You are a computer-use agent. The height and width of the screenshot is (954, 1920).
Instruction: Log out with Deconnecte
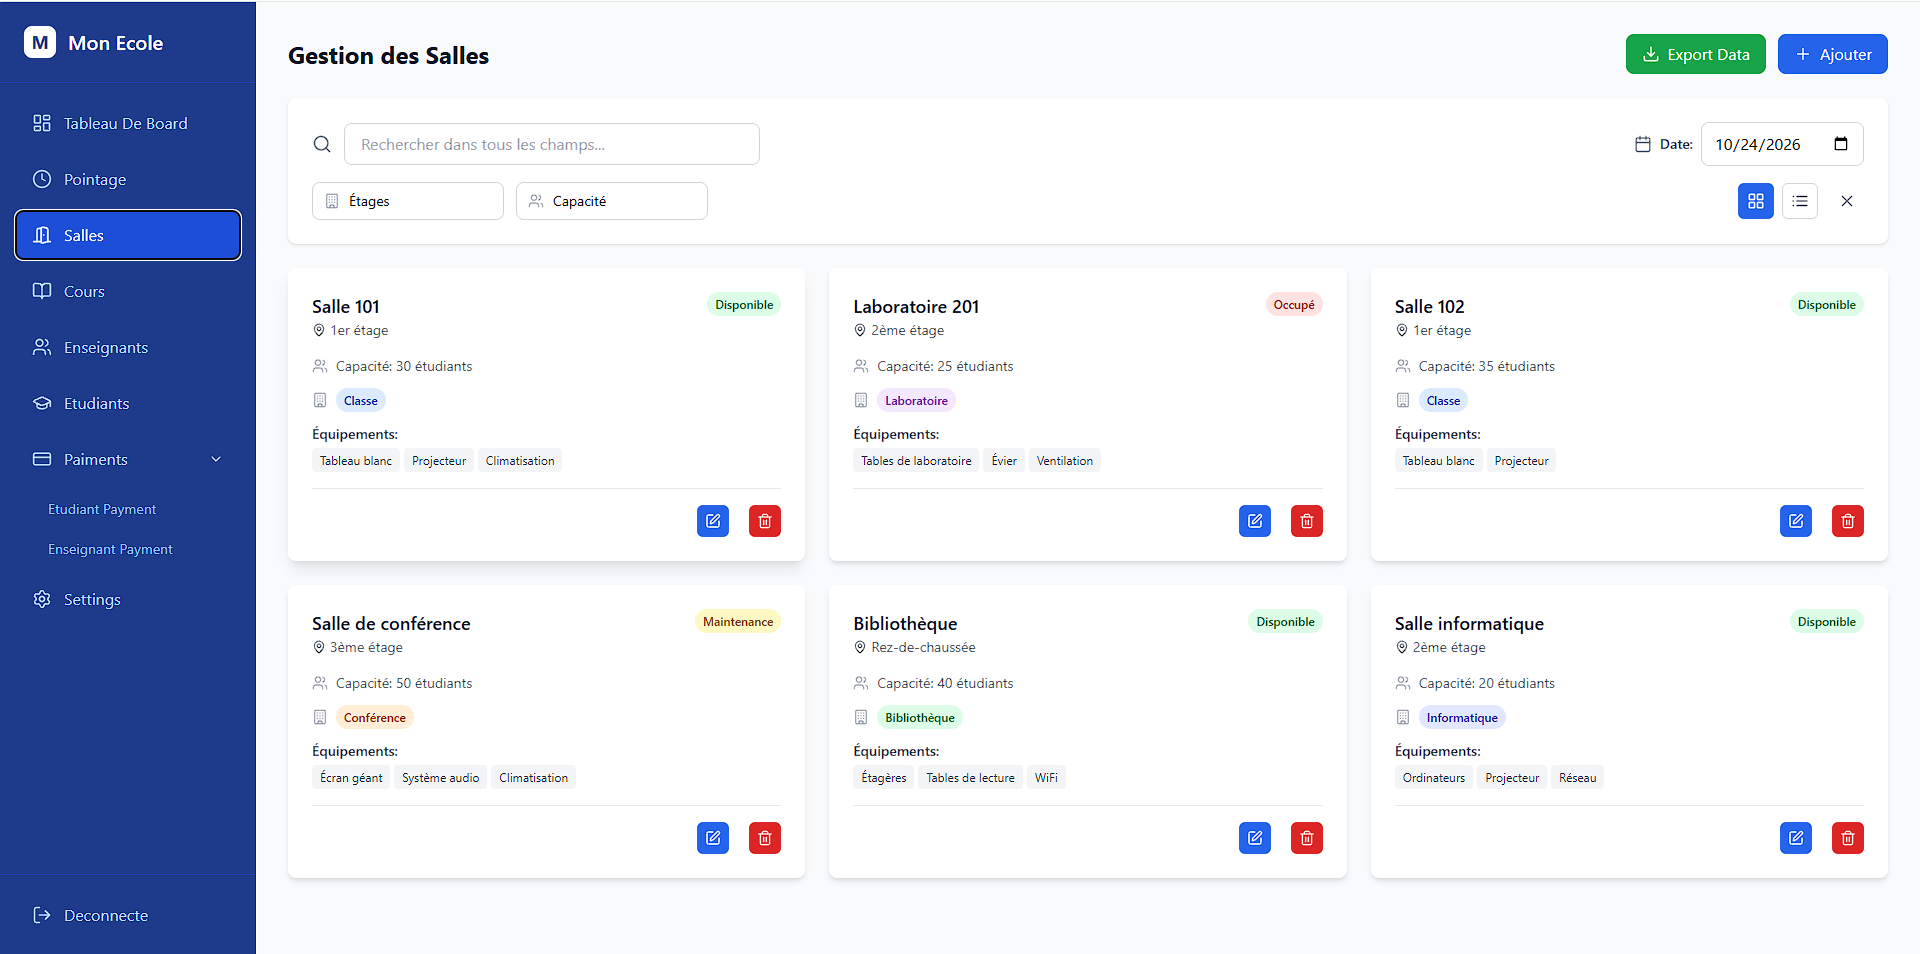[x=128, y=916]
